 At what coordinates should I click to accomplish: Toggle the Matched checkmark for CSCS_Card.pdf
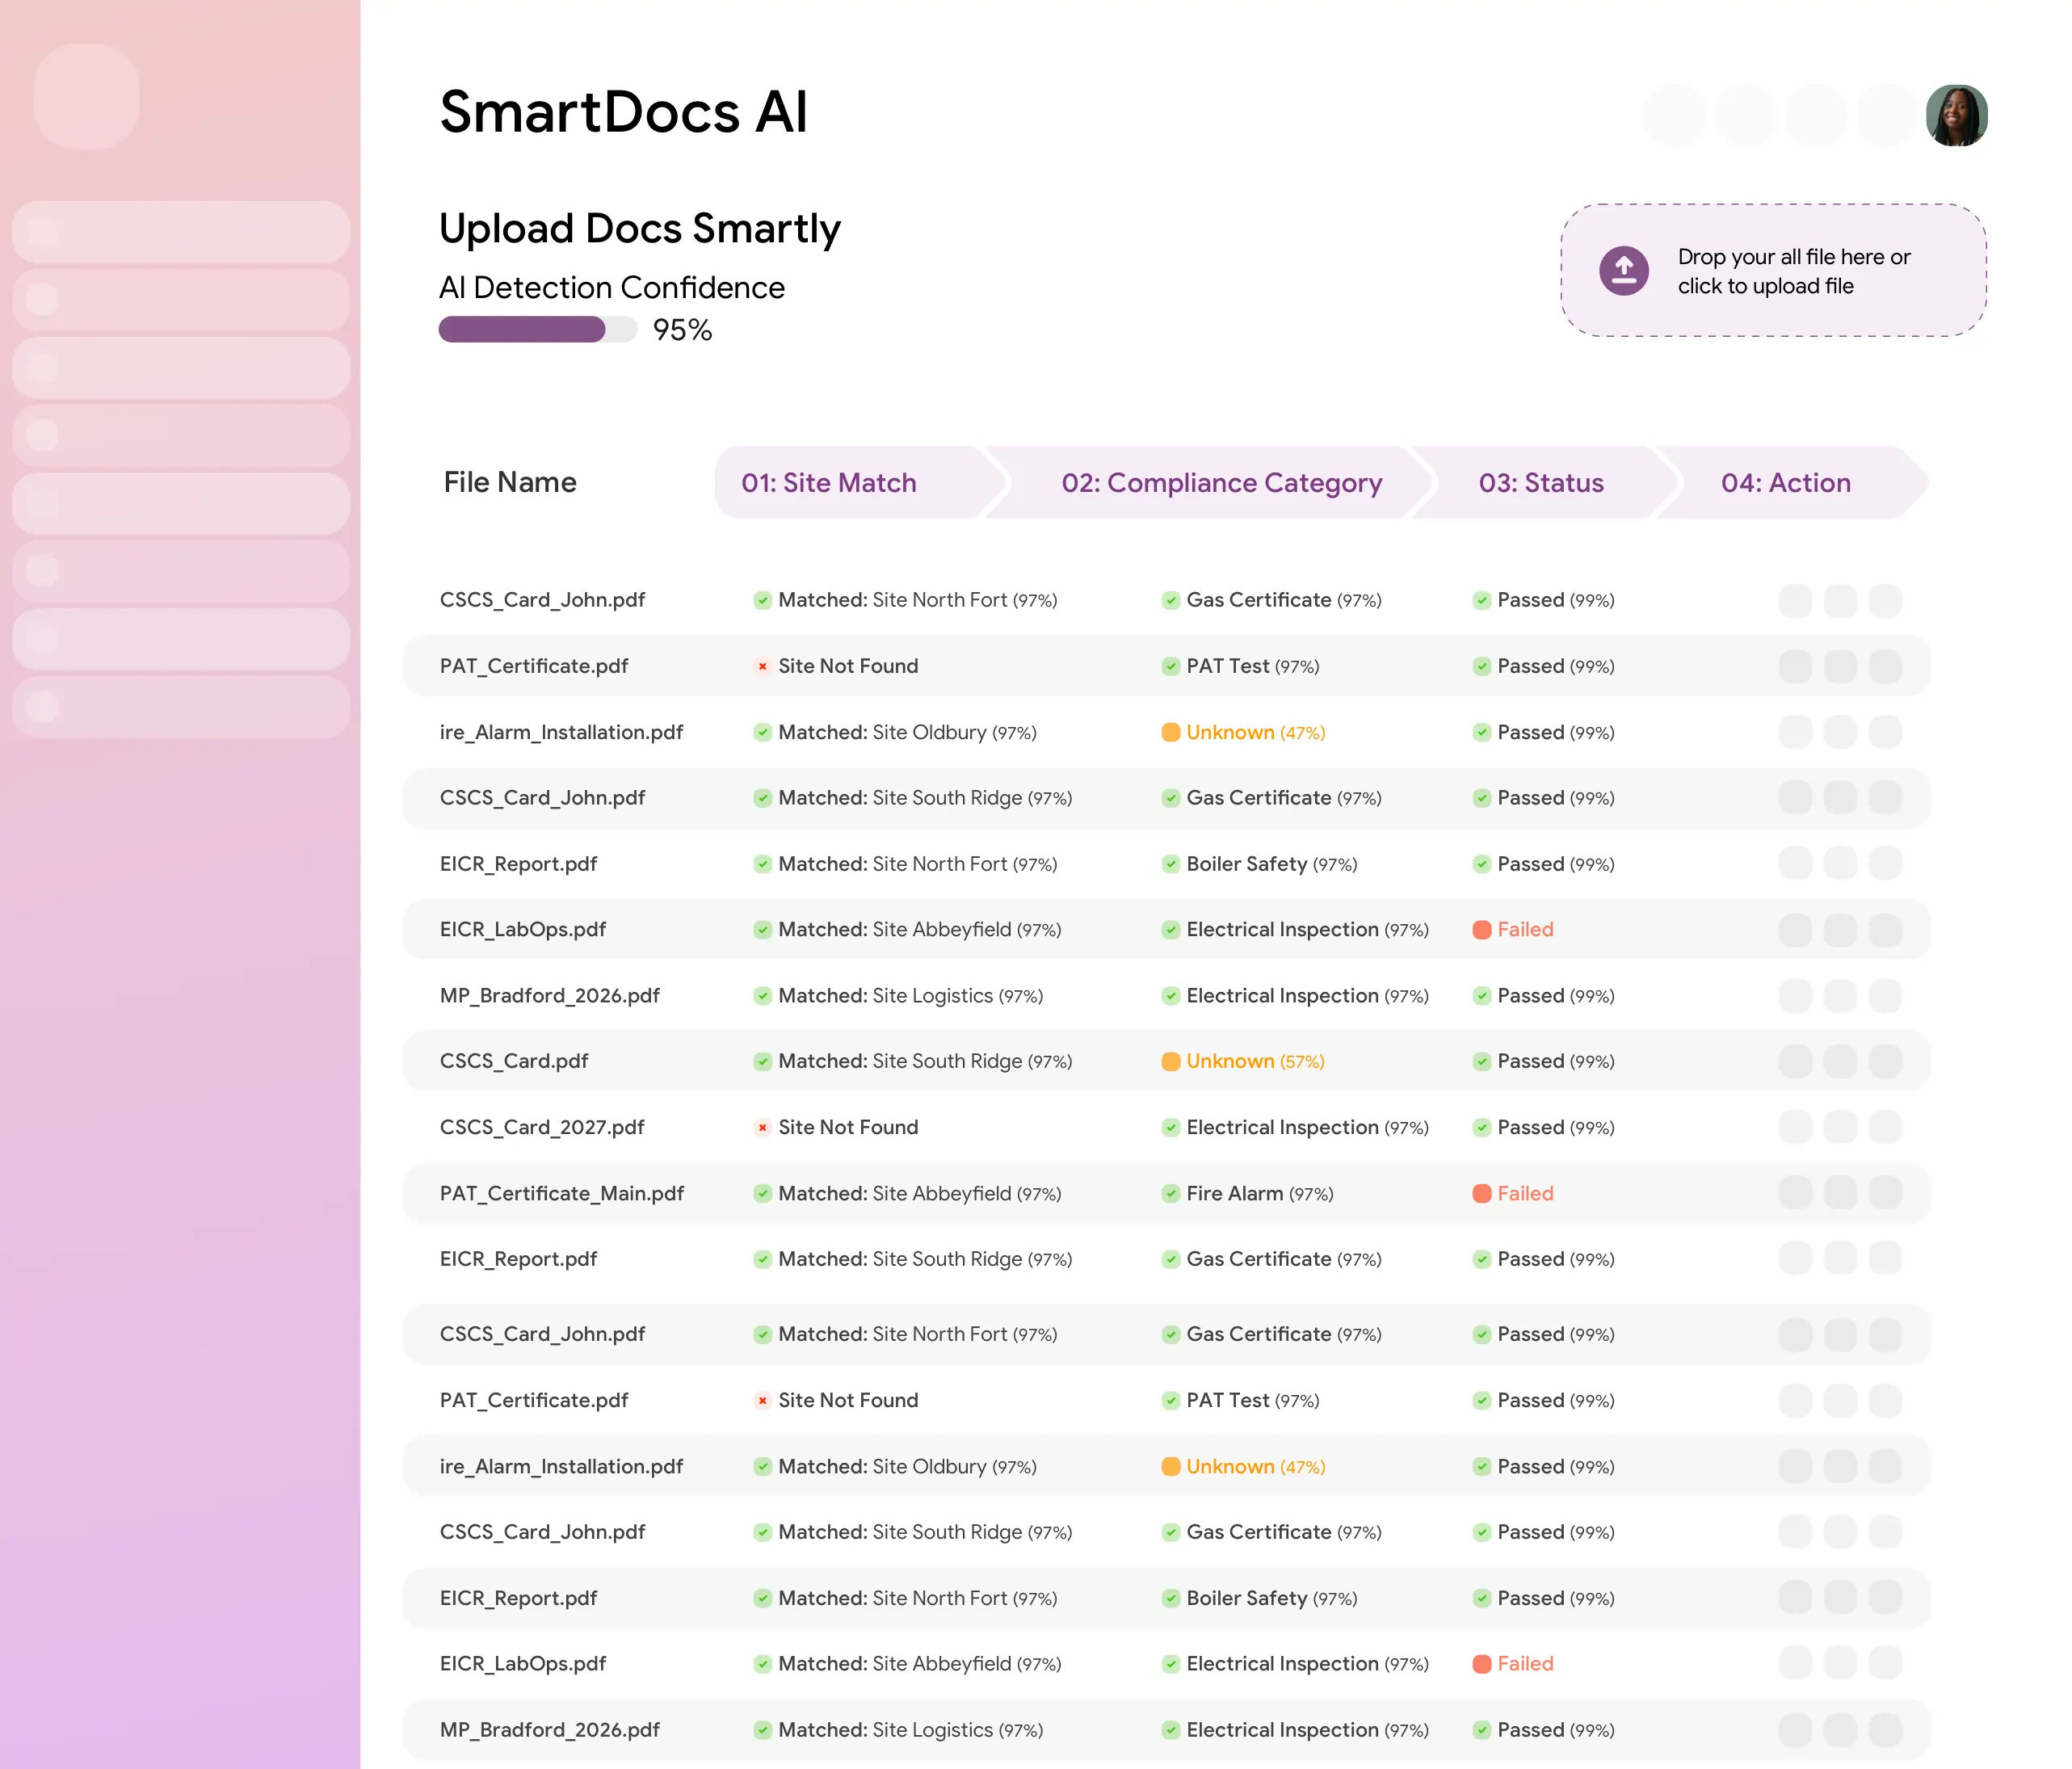pyautogui.click(x=764, y=1061)
